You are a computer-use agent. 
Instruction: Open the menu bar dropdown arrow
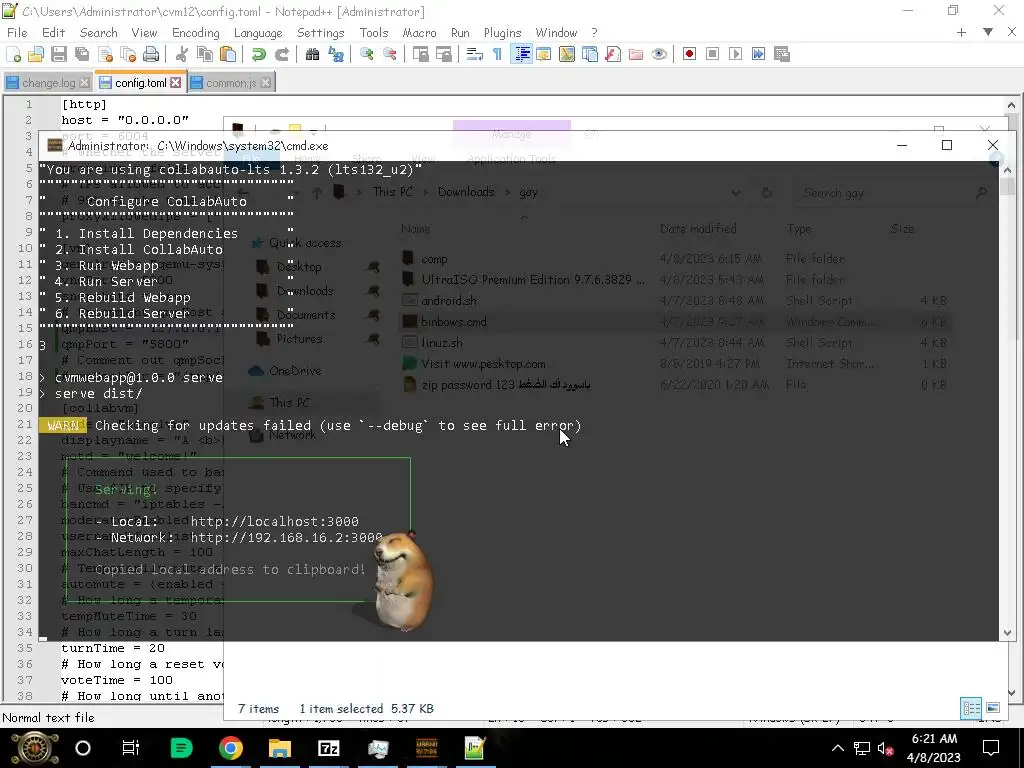[x=988, y=32]
